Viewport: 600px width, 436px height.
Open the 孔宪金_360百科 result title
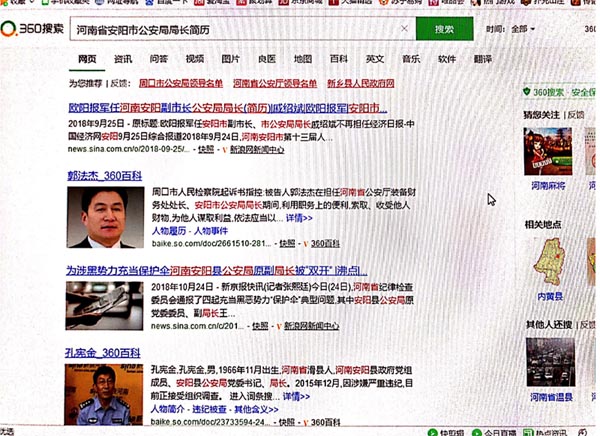point(103,352)
